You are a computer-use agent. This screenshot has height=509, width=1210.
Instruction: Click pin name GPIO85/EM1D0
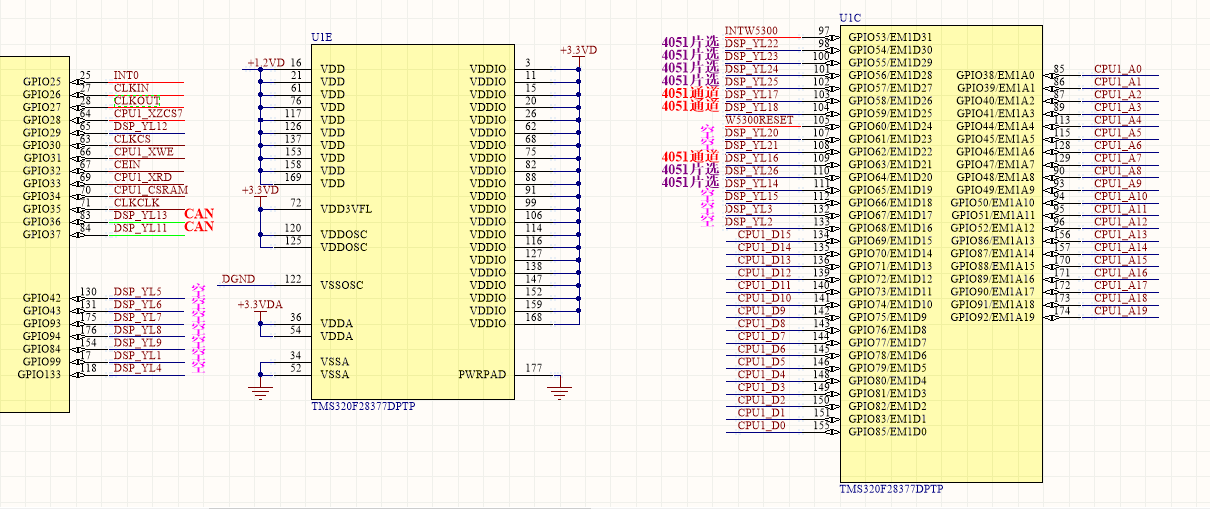pos(887,432)
